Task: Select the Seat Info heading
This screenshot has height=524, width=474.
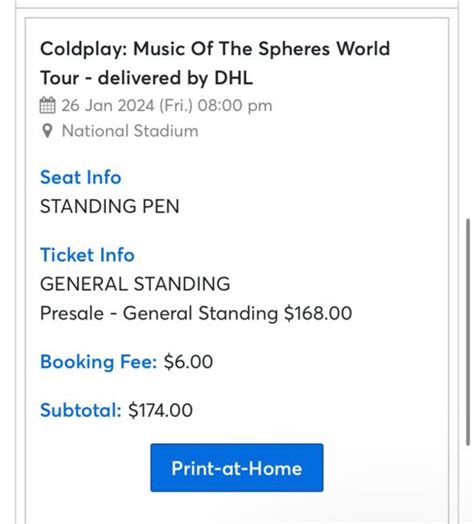Action: click(x=81, y=177)
